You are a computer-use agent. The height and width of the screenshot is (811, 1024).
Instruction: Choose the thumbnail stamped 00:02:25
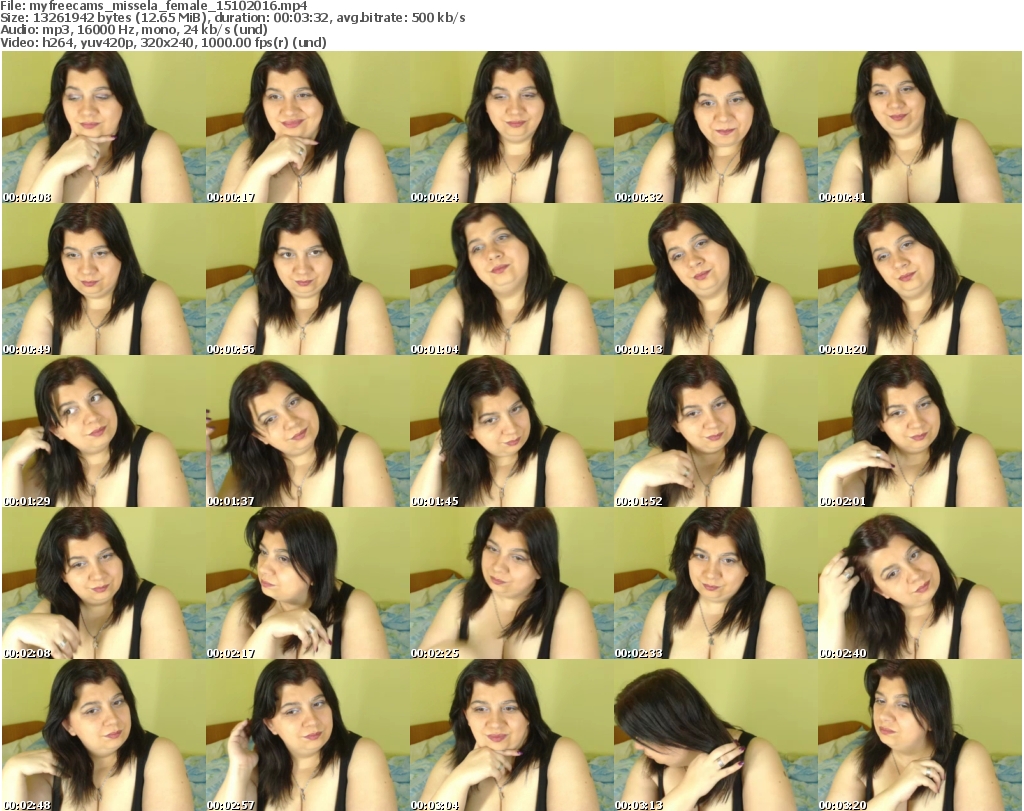[511, 583]
